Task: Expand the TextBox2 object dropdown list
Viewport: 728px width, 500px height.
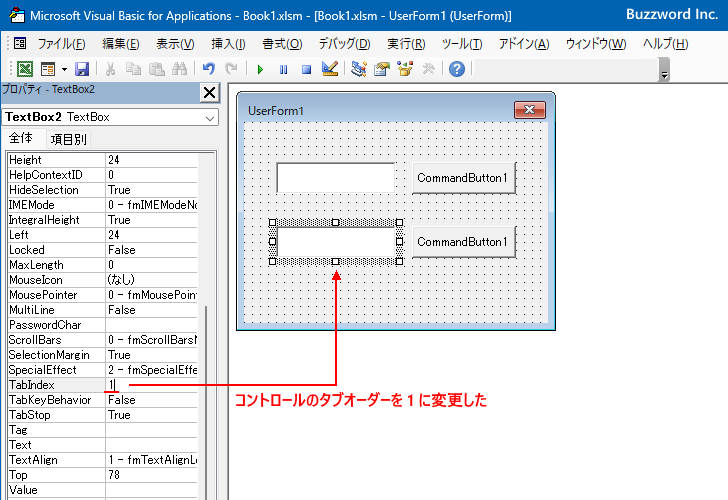Action: coord(210,117)
